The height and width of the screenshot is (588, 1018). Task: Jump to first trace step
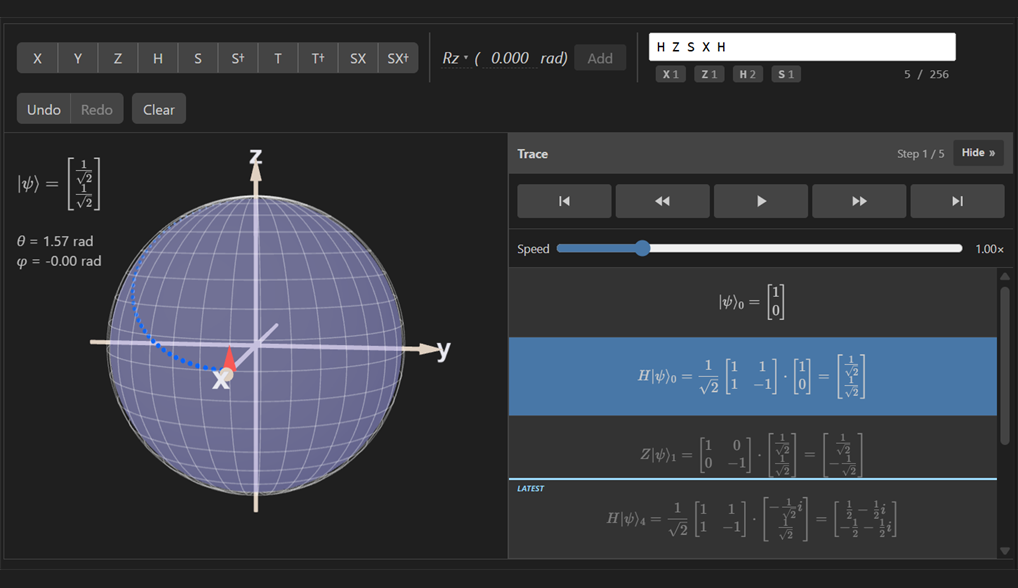click(564, 201)
